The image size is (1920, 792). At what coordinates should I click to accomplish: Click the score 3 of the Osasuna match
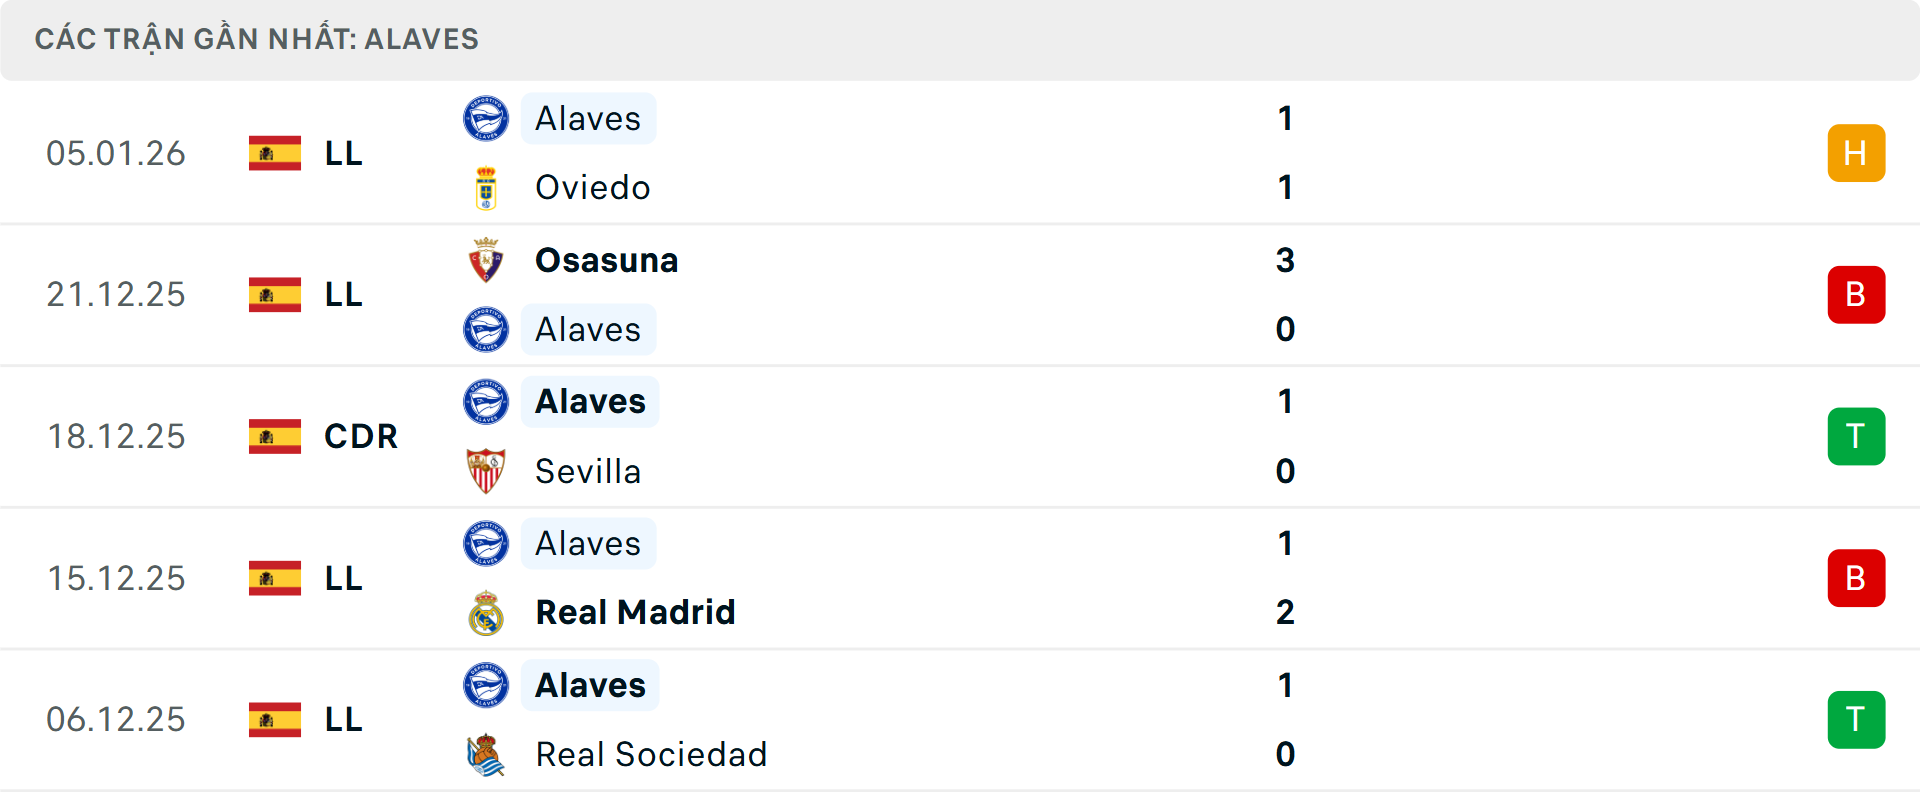click(x=1285, y=260)
